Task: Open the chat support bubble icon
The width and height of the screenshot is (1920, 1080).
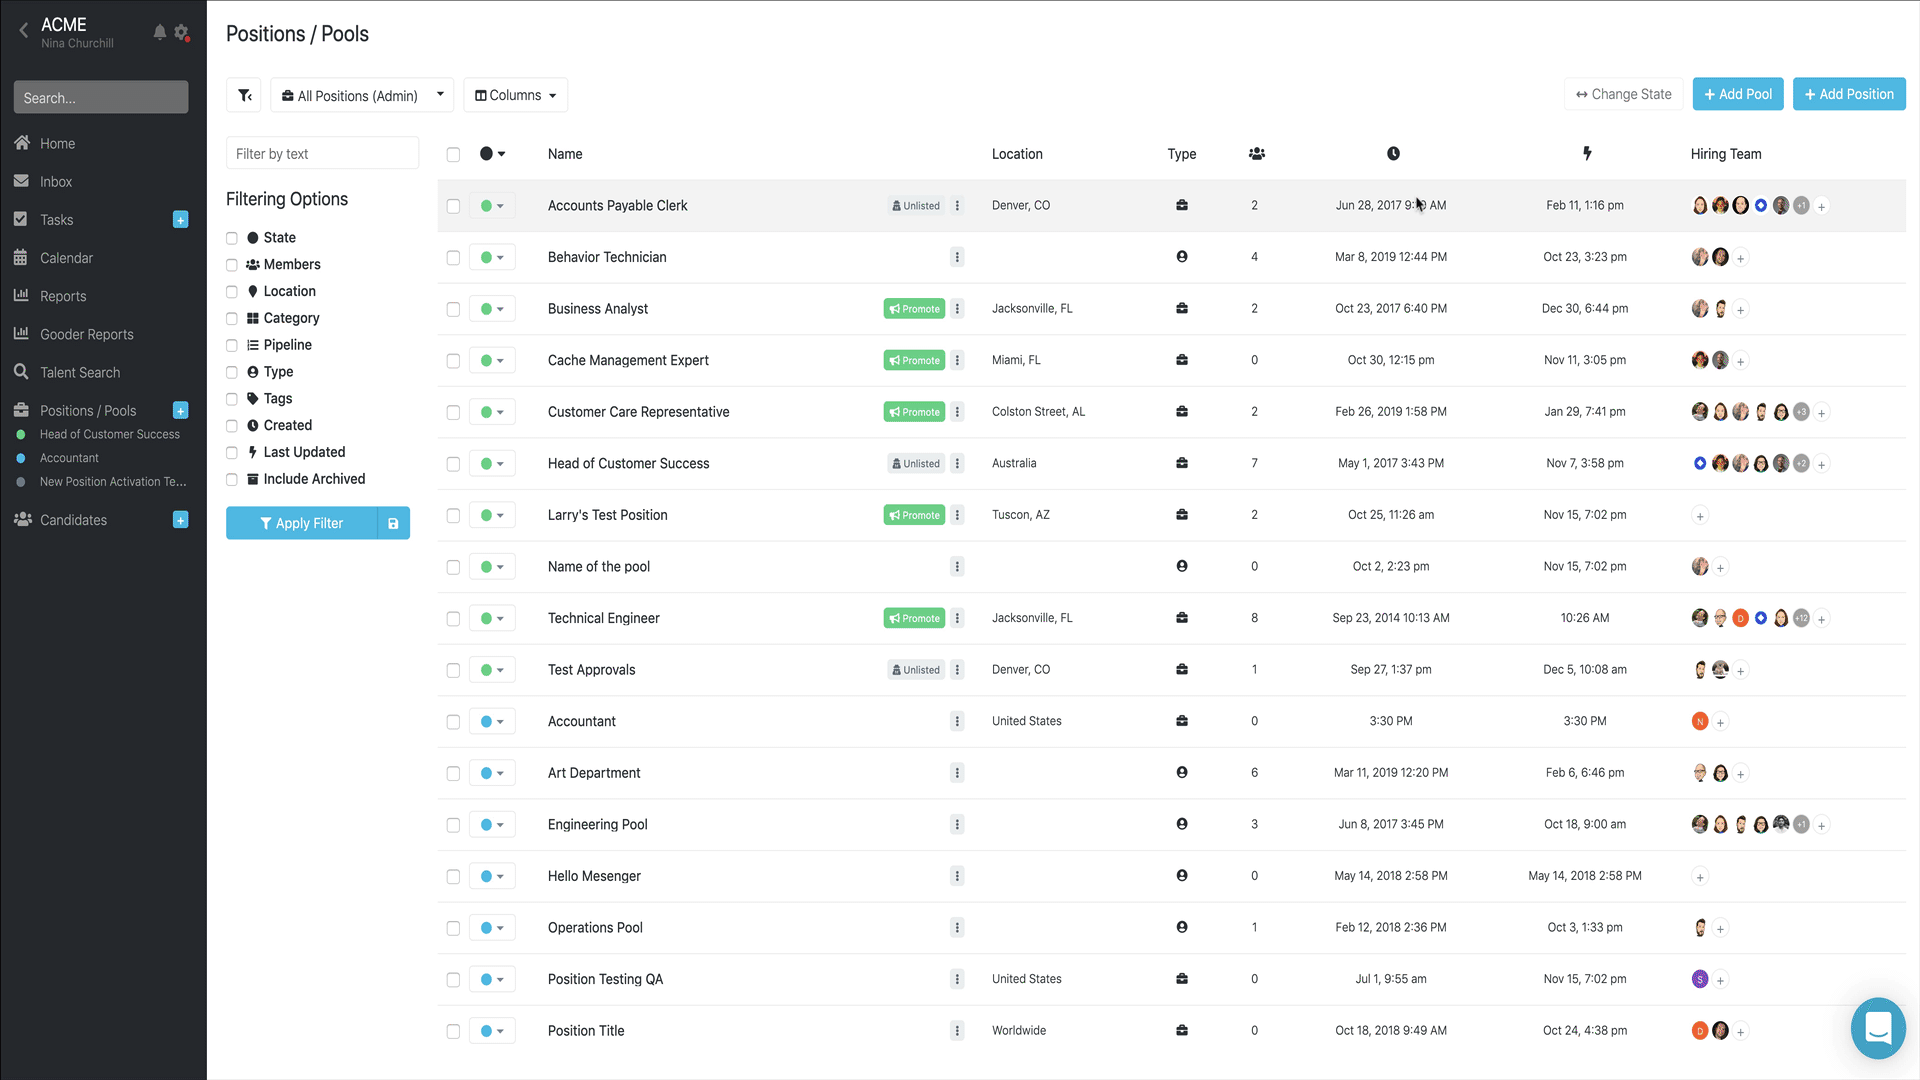Action: tap(1877, 1027)
